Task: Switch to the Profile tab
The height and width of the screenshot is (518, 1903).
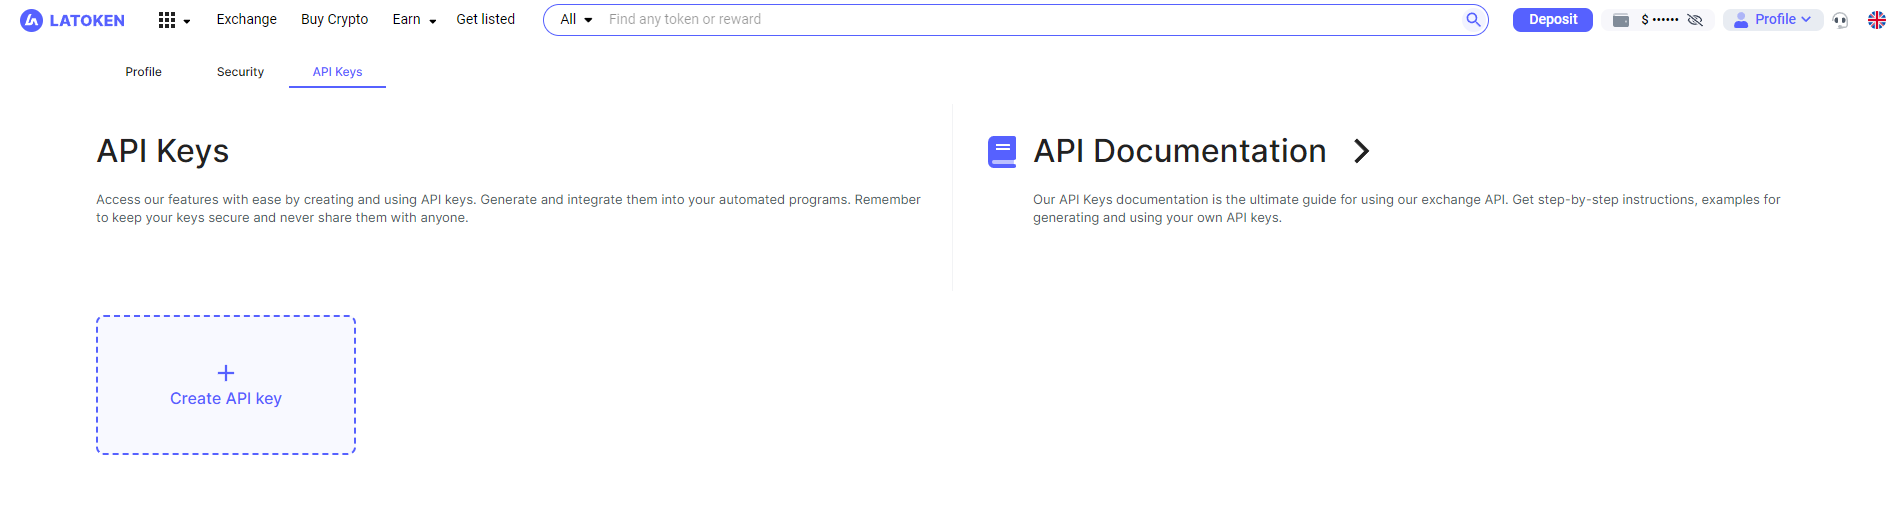Action: pos(143,72)
